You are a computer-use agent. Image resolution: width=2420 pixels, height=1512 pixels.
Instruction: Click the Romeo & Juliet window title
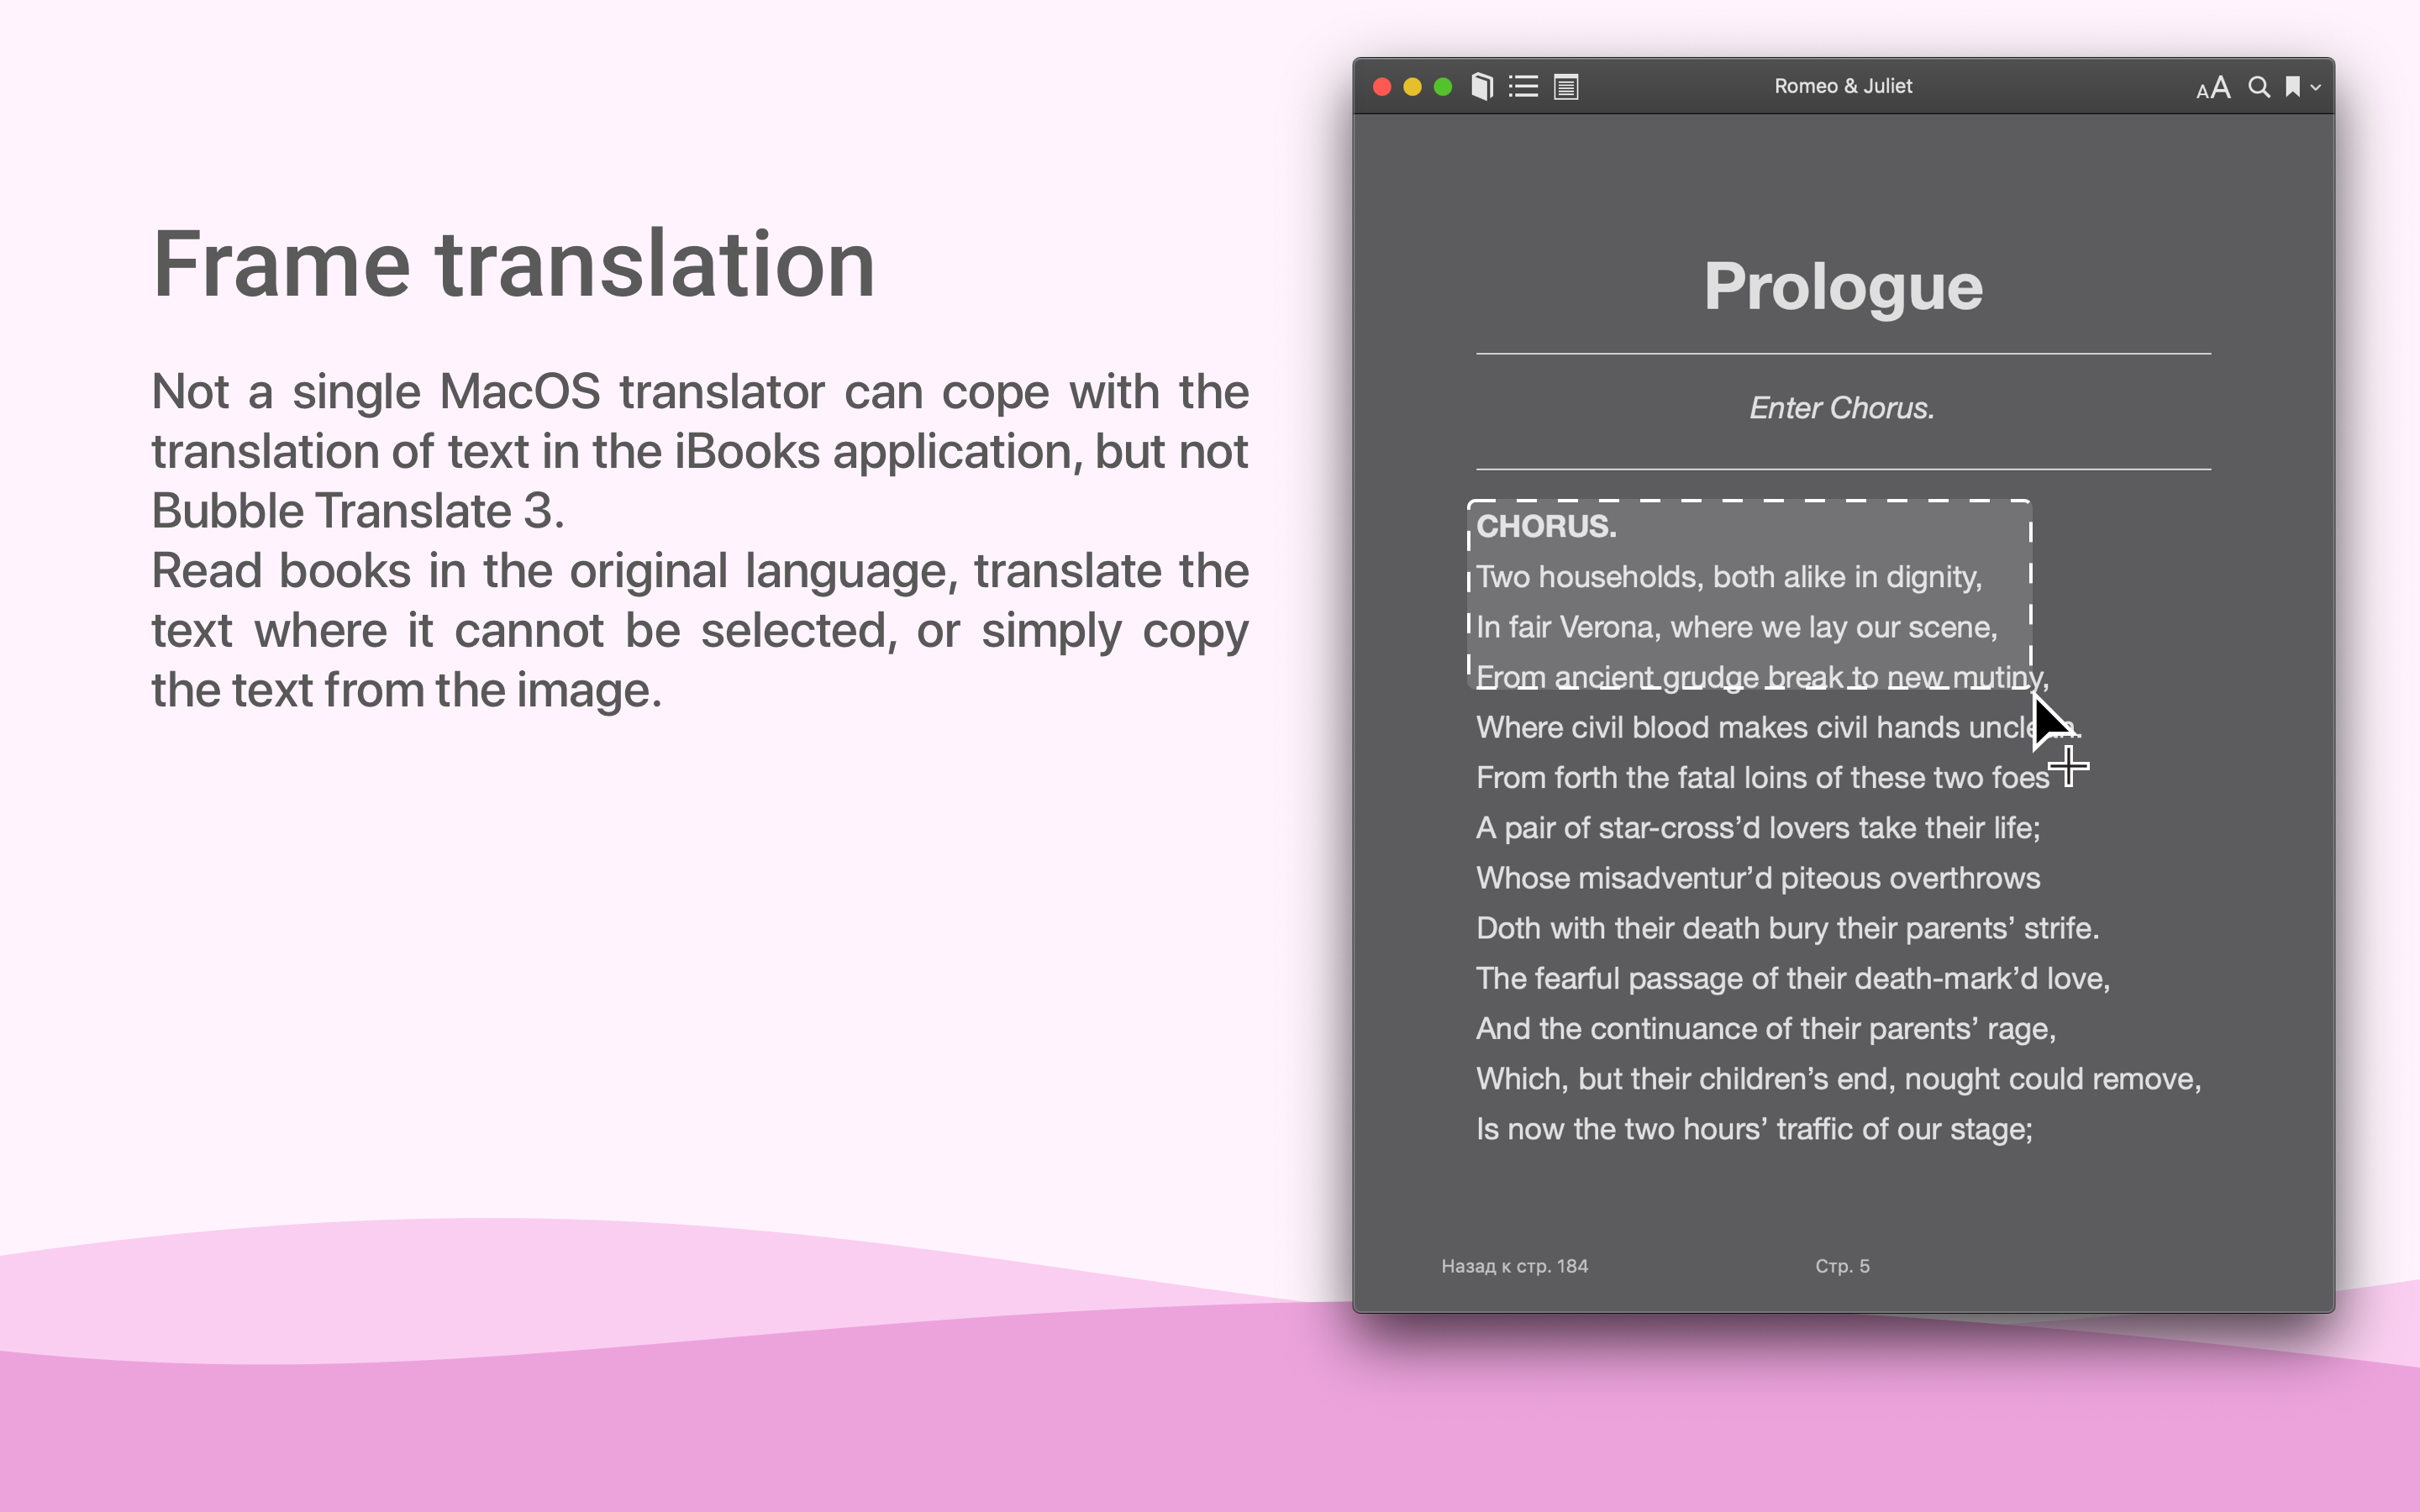coord(1842,86)
